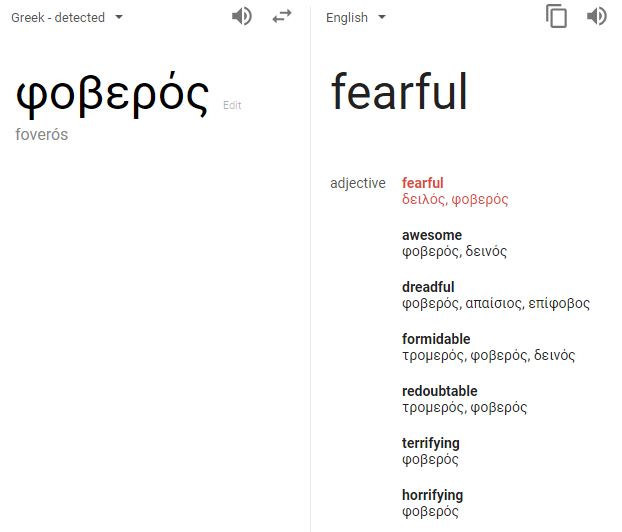Screen dimensions: 622x532
Task: Click the adjective part-of-speech label
Action: (x=358, y=183)
